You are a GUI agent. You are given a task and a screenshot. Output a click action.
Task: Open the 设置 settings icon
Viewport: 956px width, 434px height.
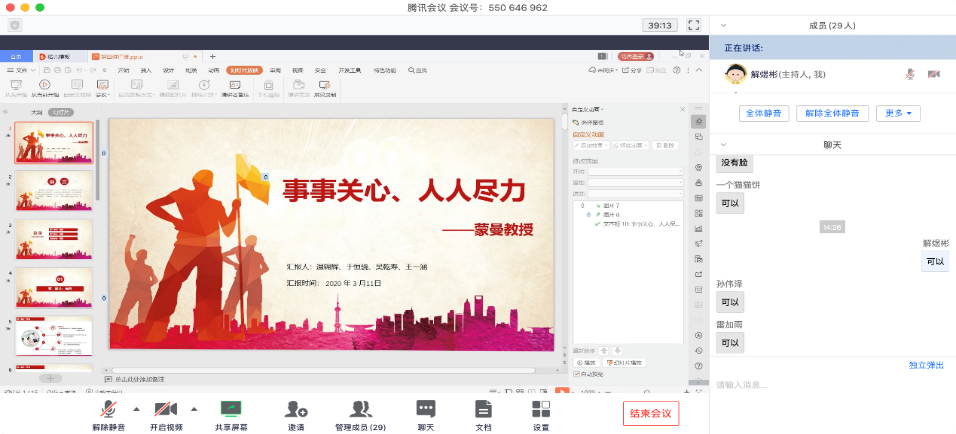(x=541, y=409)
